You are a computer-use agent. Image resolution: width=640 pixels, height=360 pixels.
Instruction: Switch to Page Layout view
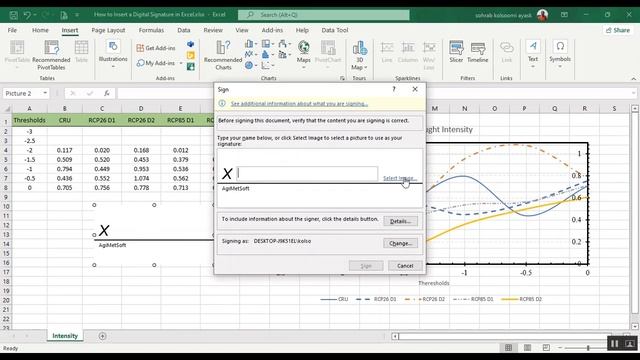527,348
